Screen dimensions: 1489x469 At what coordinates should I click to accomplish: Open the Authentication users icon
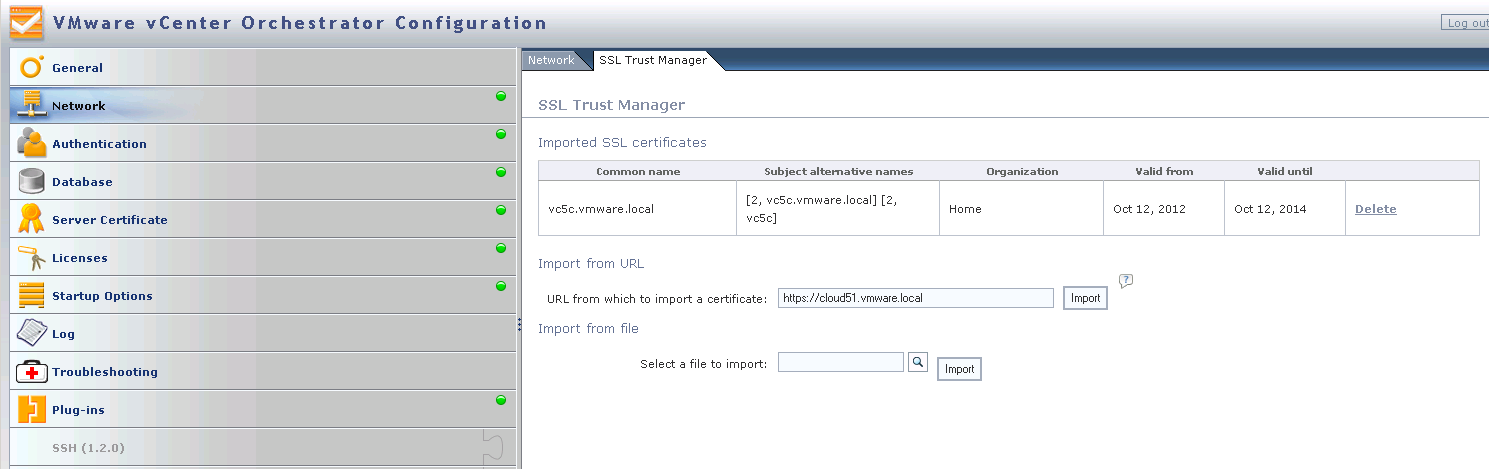tap(32, 143)
